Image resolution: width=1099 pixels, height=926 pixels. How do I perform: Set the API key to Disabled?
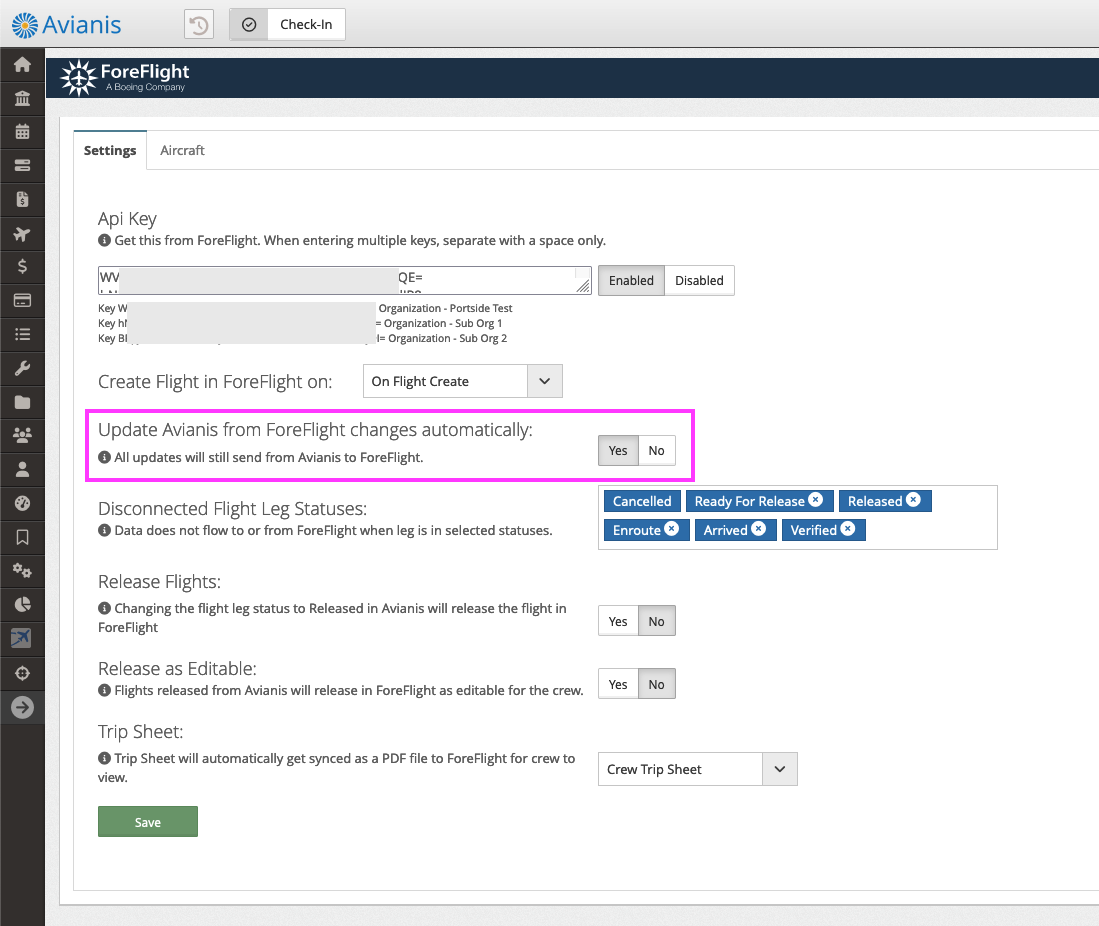pyautogui.click(x=699, y=280)
